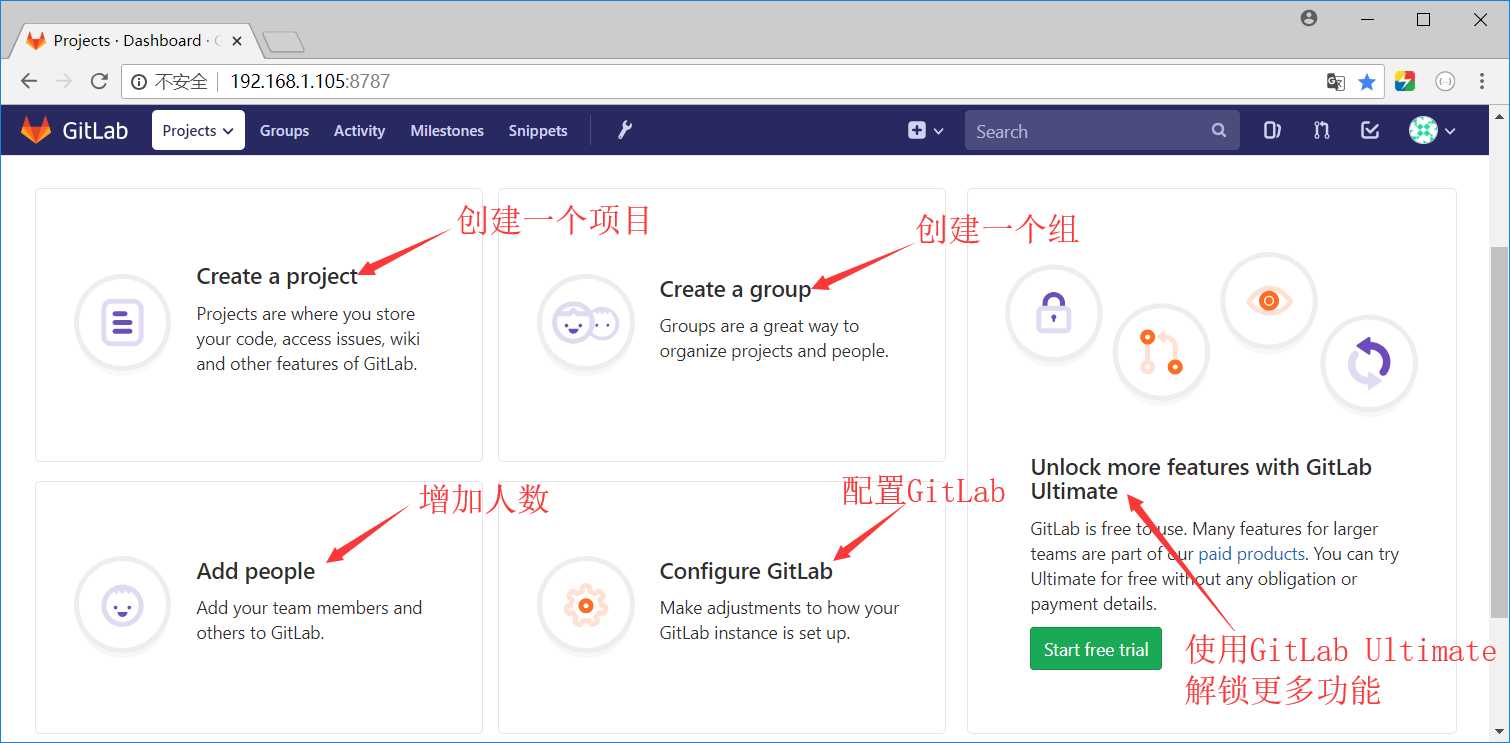Click text 'Groups are a great way to'
Viewport: 1510px width, 743px height.
(759, 326)
